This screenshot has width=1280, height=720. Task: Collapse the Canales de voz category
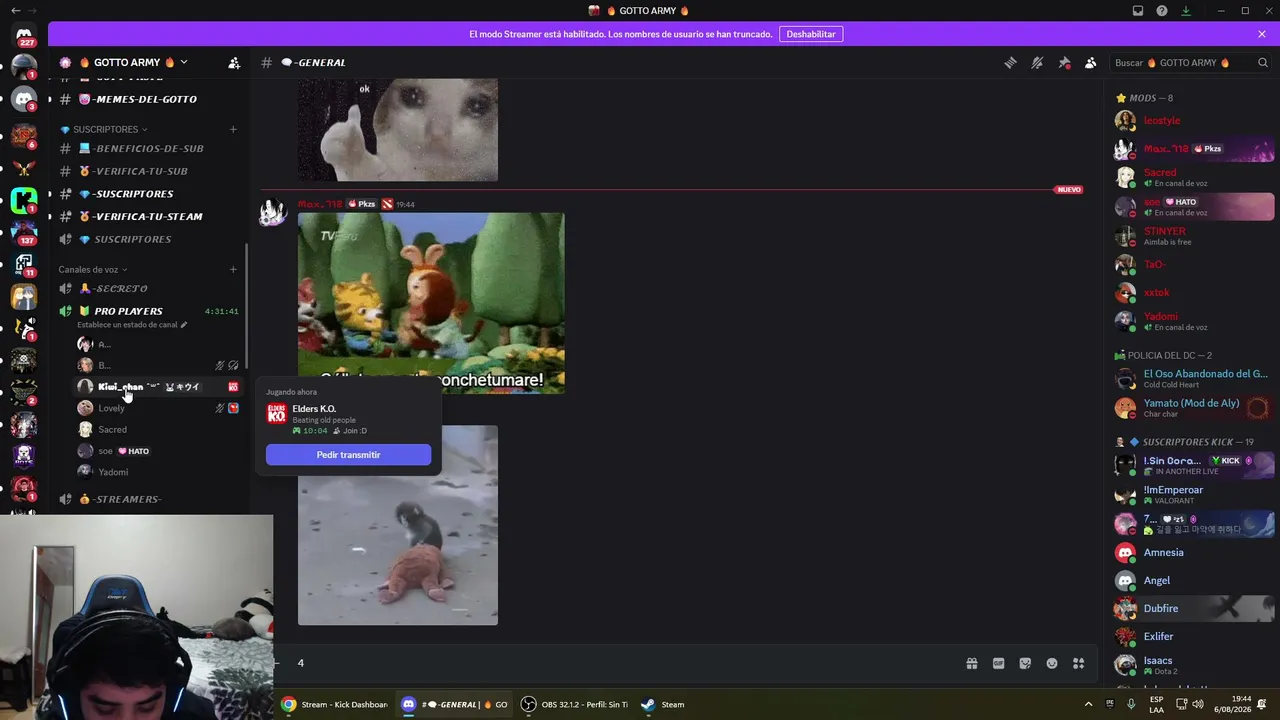click(x=93, y=269)
